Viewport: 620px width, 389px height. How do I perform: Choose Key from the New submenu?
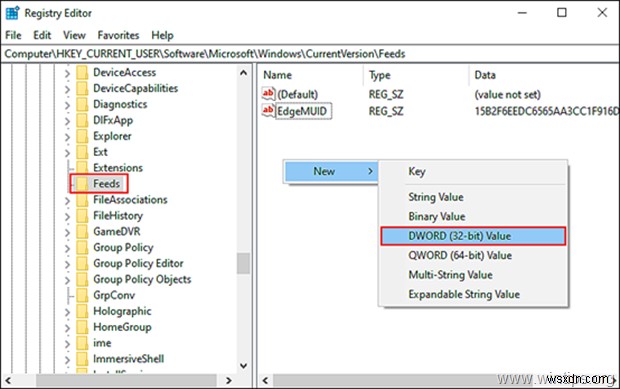[473, 171]
